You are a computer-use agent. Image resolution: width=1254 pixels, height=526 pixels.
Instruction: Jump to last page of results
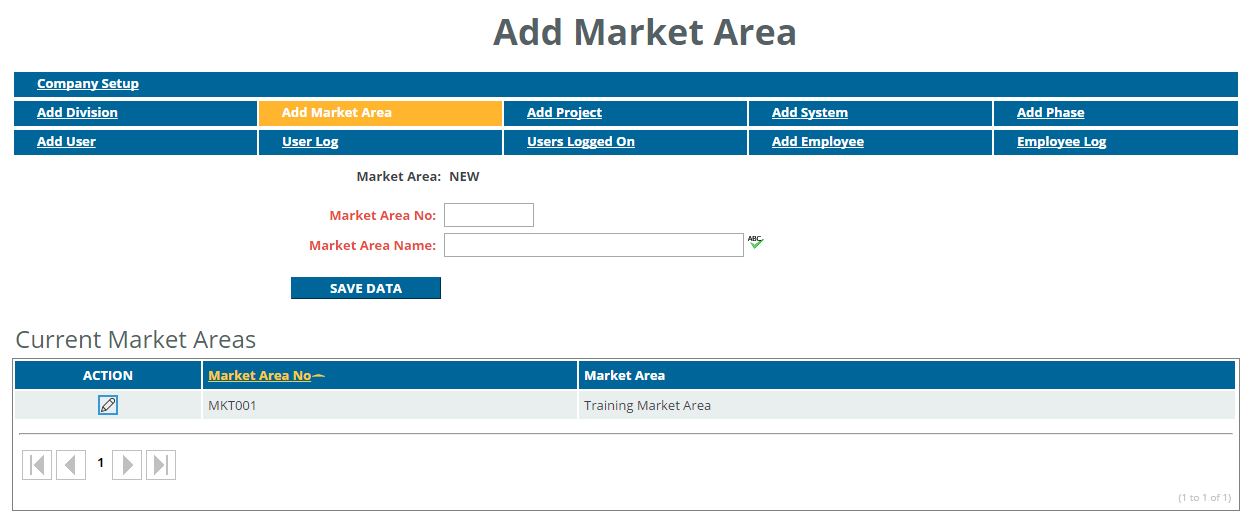click(161, 465)
